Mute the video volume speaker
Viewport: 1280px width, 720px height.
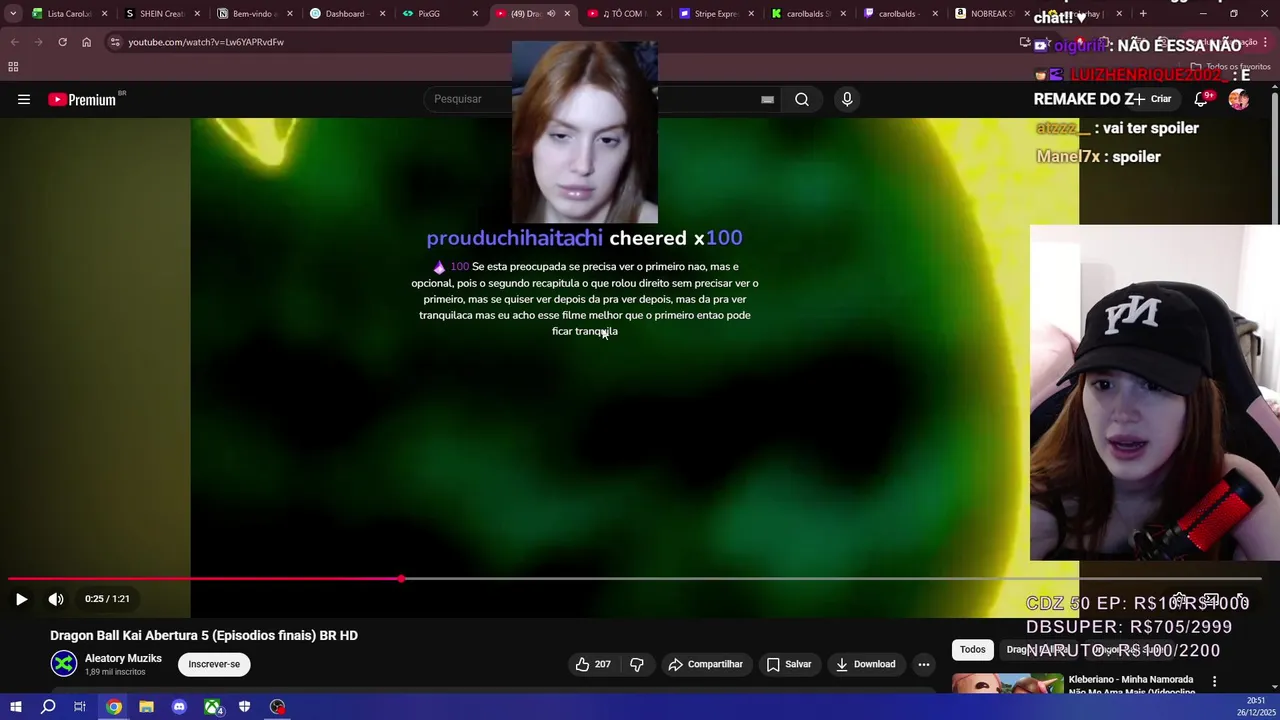click(x=56, y=599)
